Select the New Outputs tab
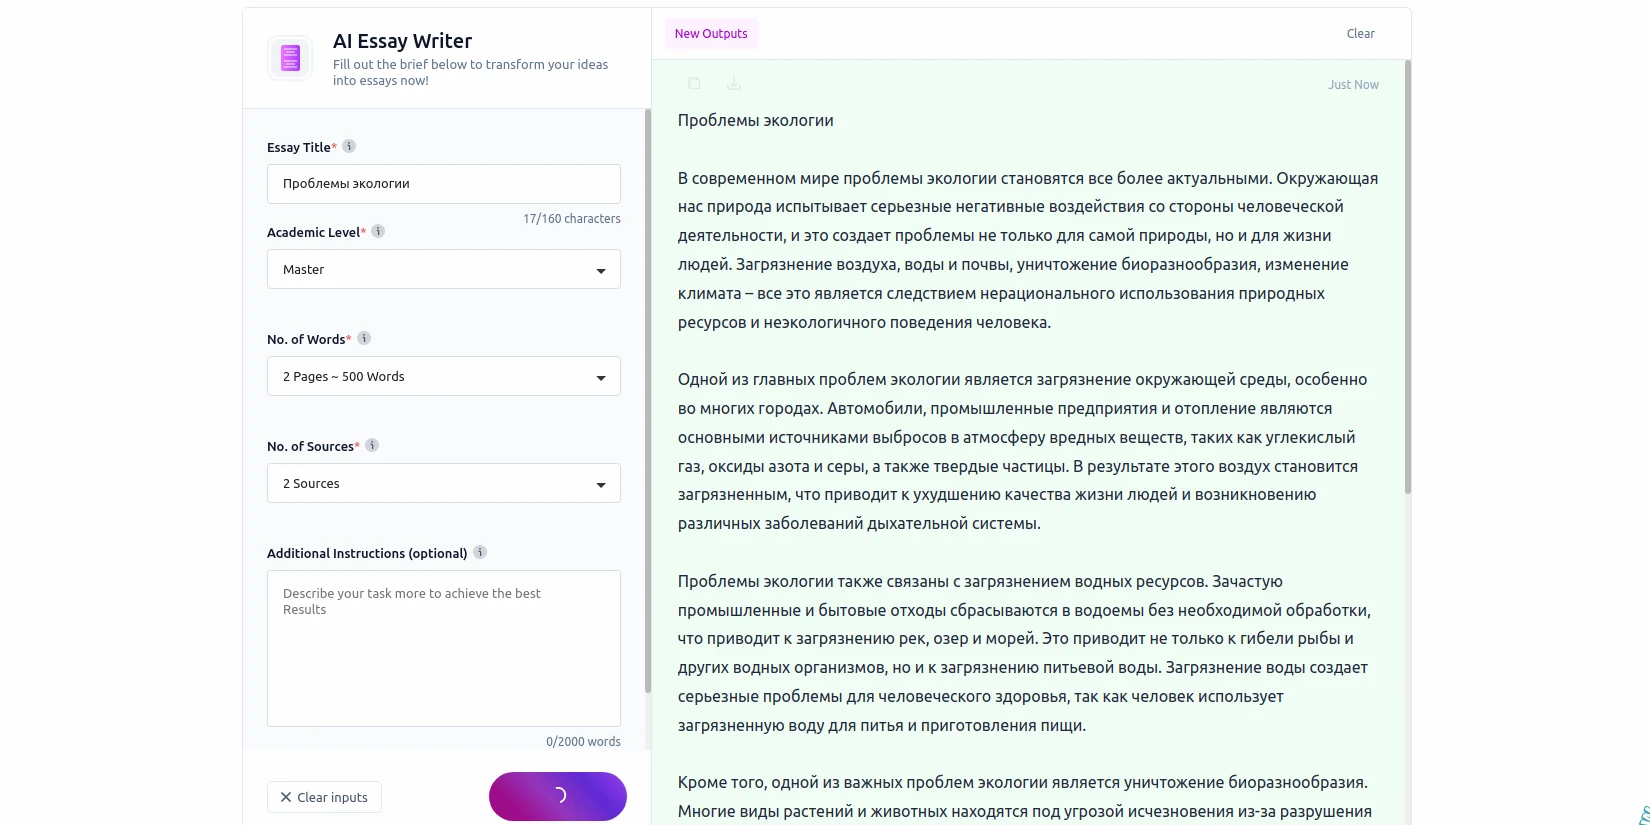This screenshot has width=1650, height=825. (x=711, y=34)
